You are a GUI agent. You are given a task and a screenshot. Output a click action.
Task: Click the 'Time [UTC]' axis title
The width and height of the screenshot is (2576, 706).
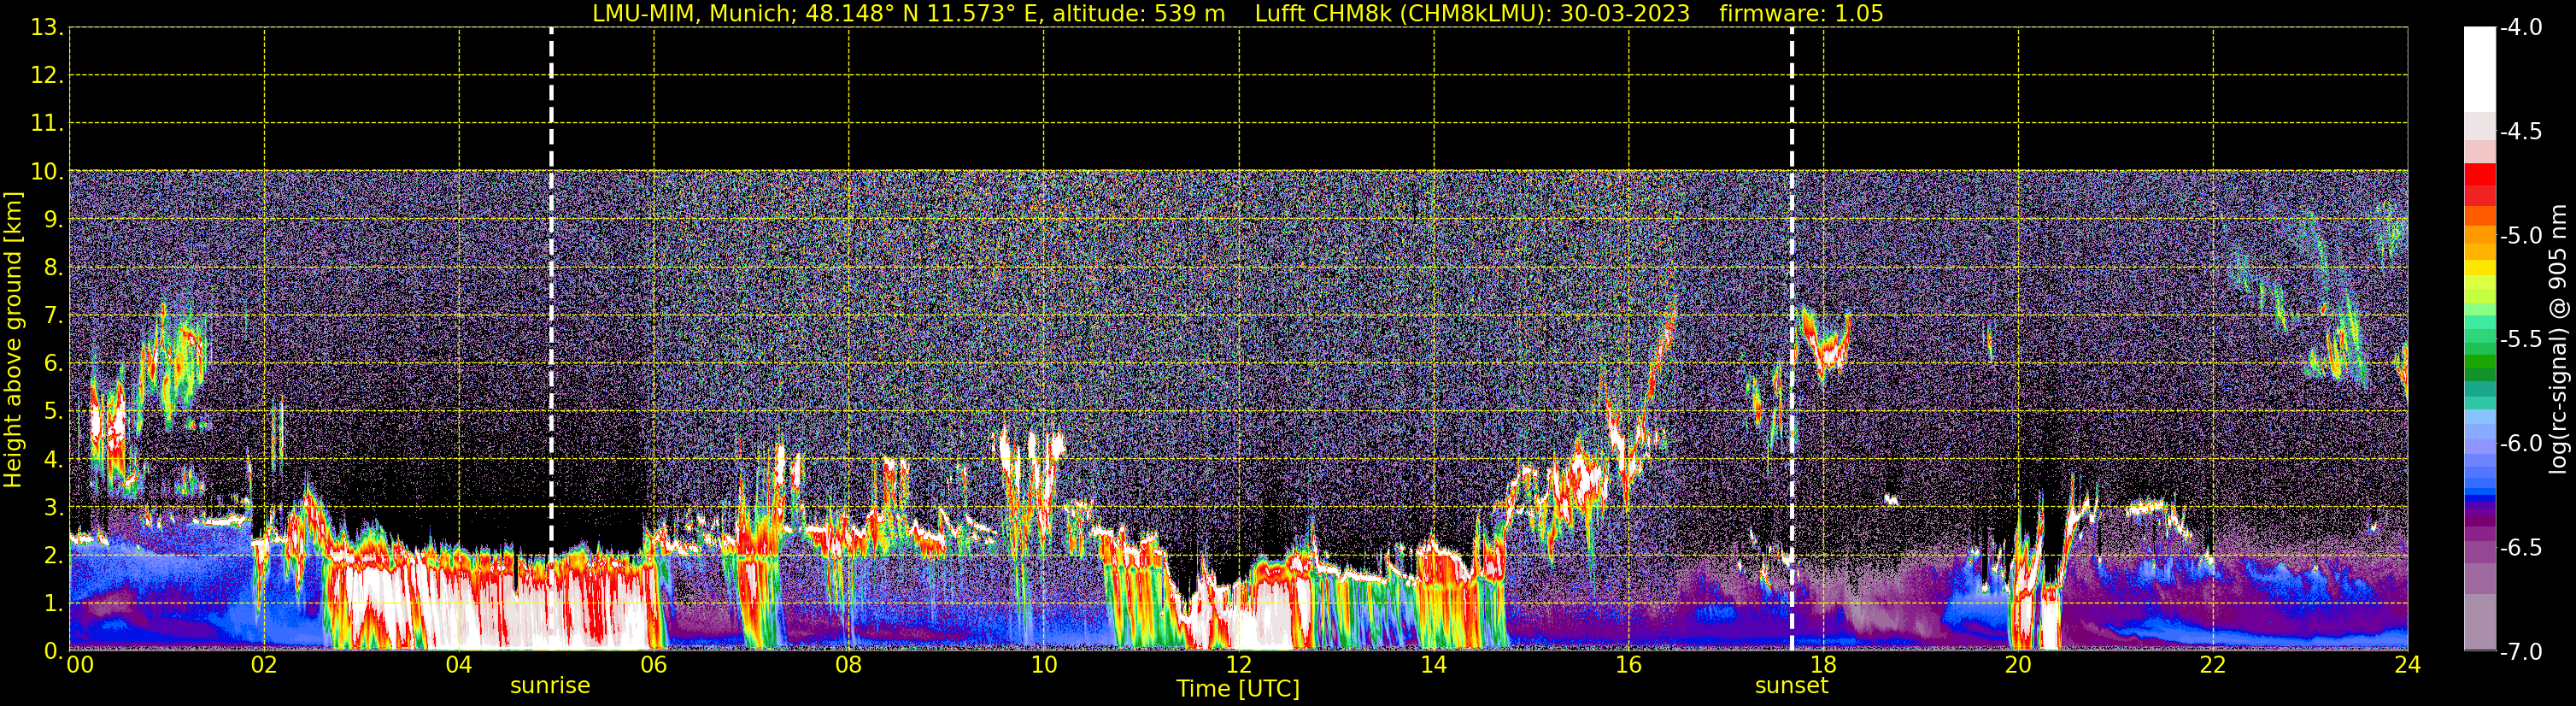(x=1238, y=689)
